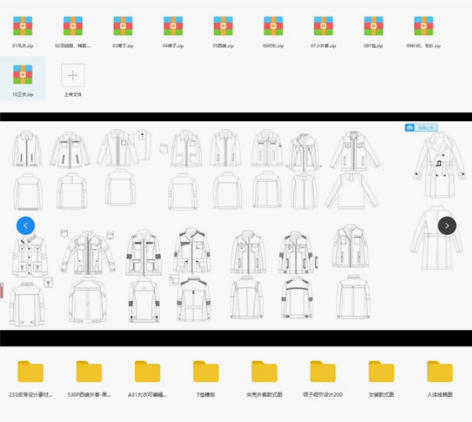Click the blue cloud upload badge
This screenshot has width=472, height=422.
421,128
